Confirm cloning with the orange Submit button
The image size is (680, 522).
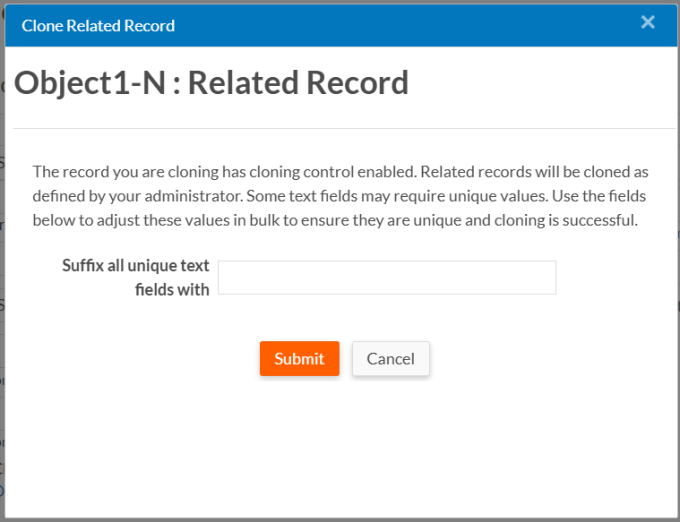pyautogui.click(x=299, y=359)
